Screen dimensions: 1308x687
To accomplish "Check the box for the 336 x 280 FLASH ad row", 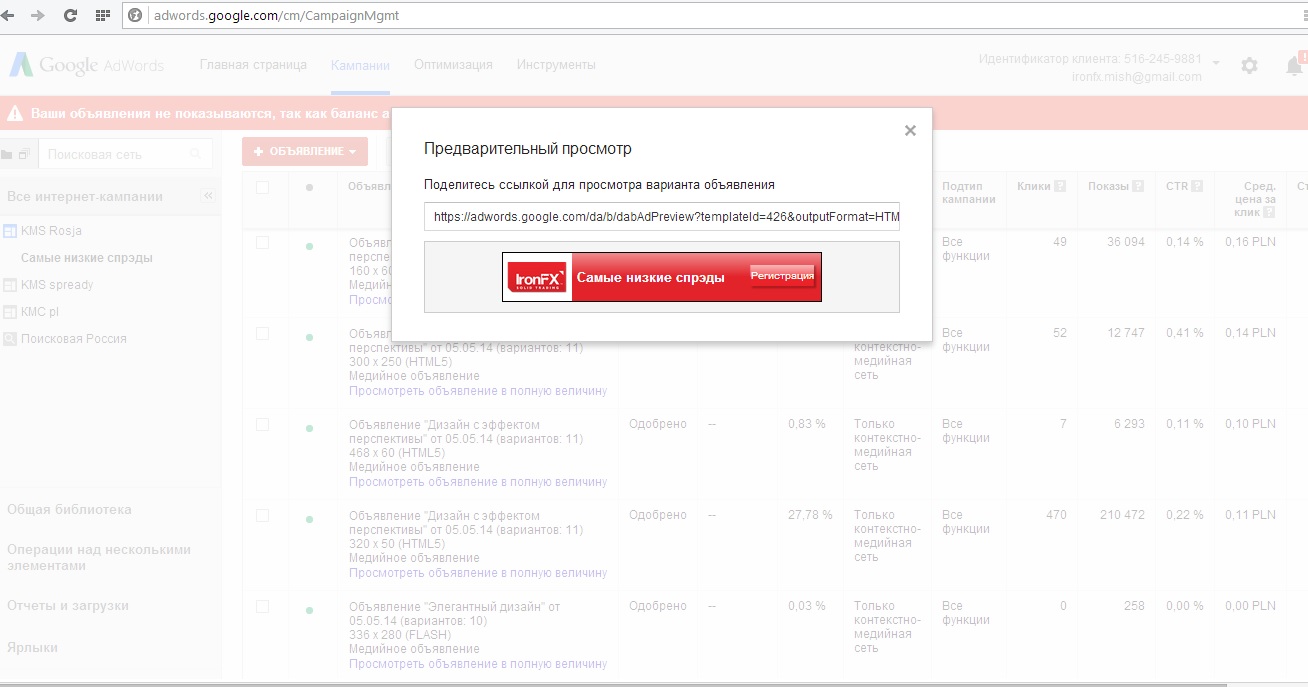I will pyautogui.click(x=262, y=606).
